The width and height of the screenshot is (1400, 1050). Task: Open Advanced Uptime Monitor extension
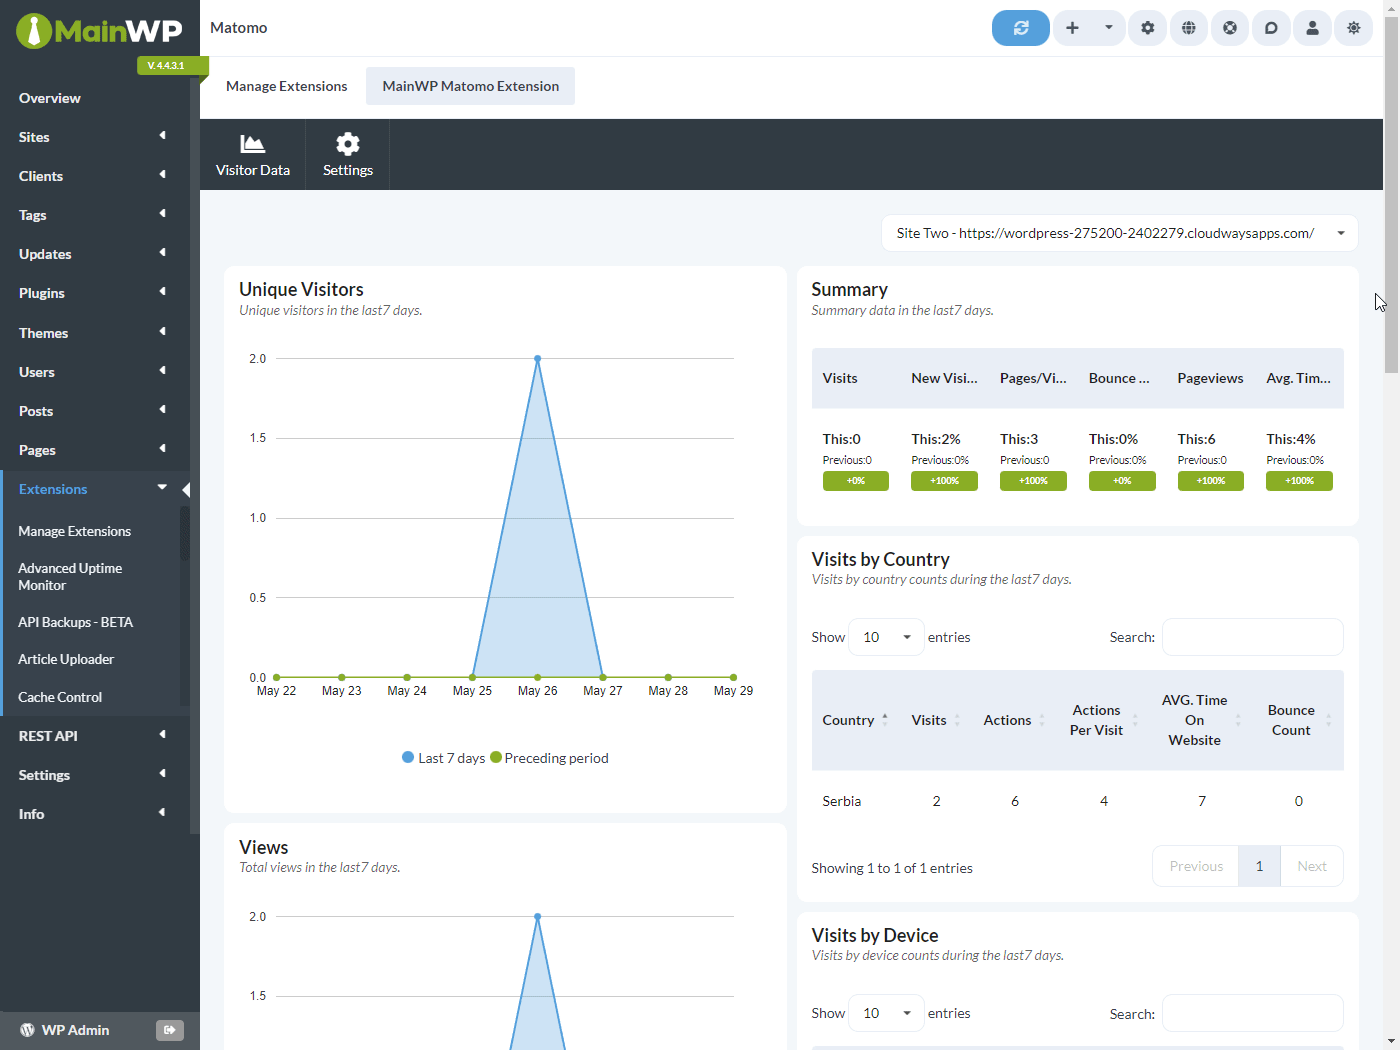coord(70,577)
